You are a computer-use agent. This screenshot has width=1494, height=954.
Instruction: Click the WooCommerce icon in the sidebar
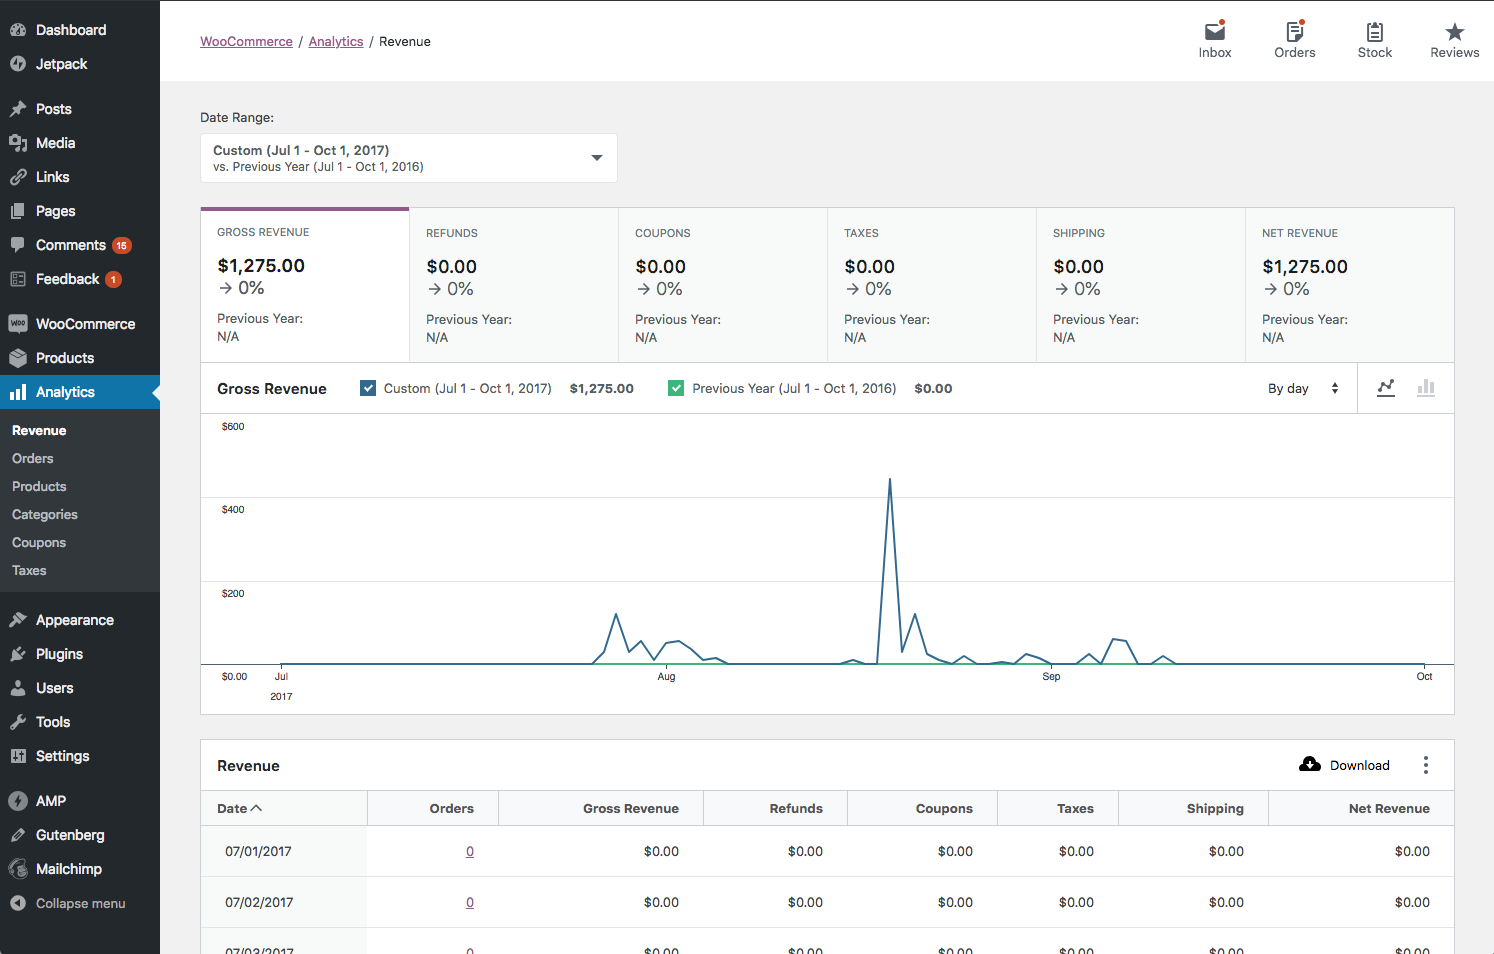click(17, 323)
